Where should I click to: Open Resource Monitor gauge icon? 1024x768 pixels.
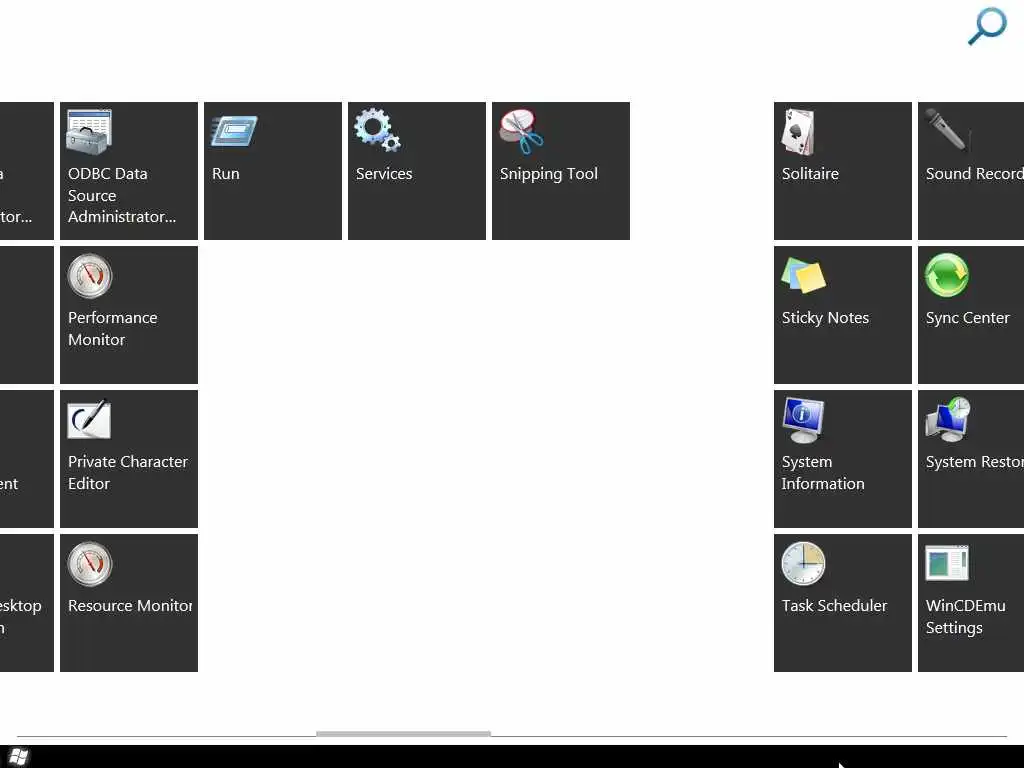(90, 564)
